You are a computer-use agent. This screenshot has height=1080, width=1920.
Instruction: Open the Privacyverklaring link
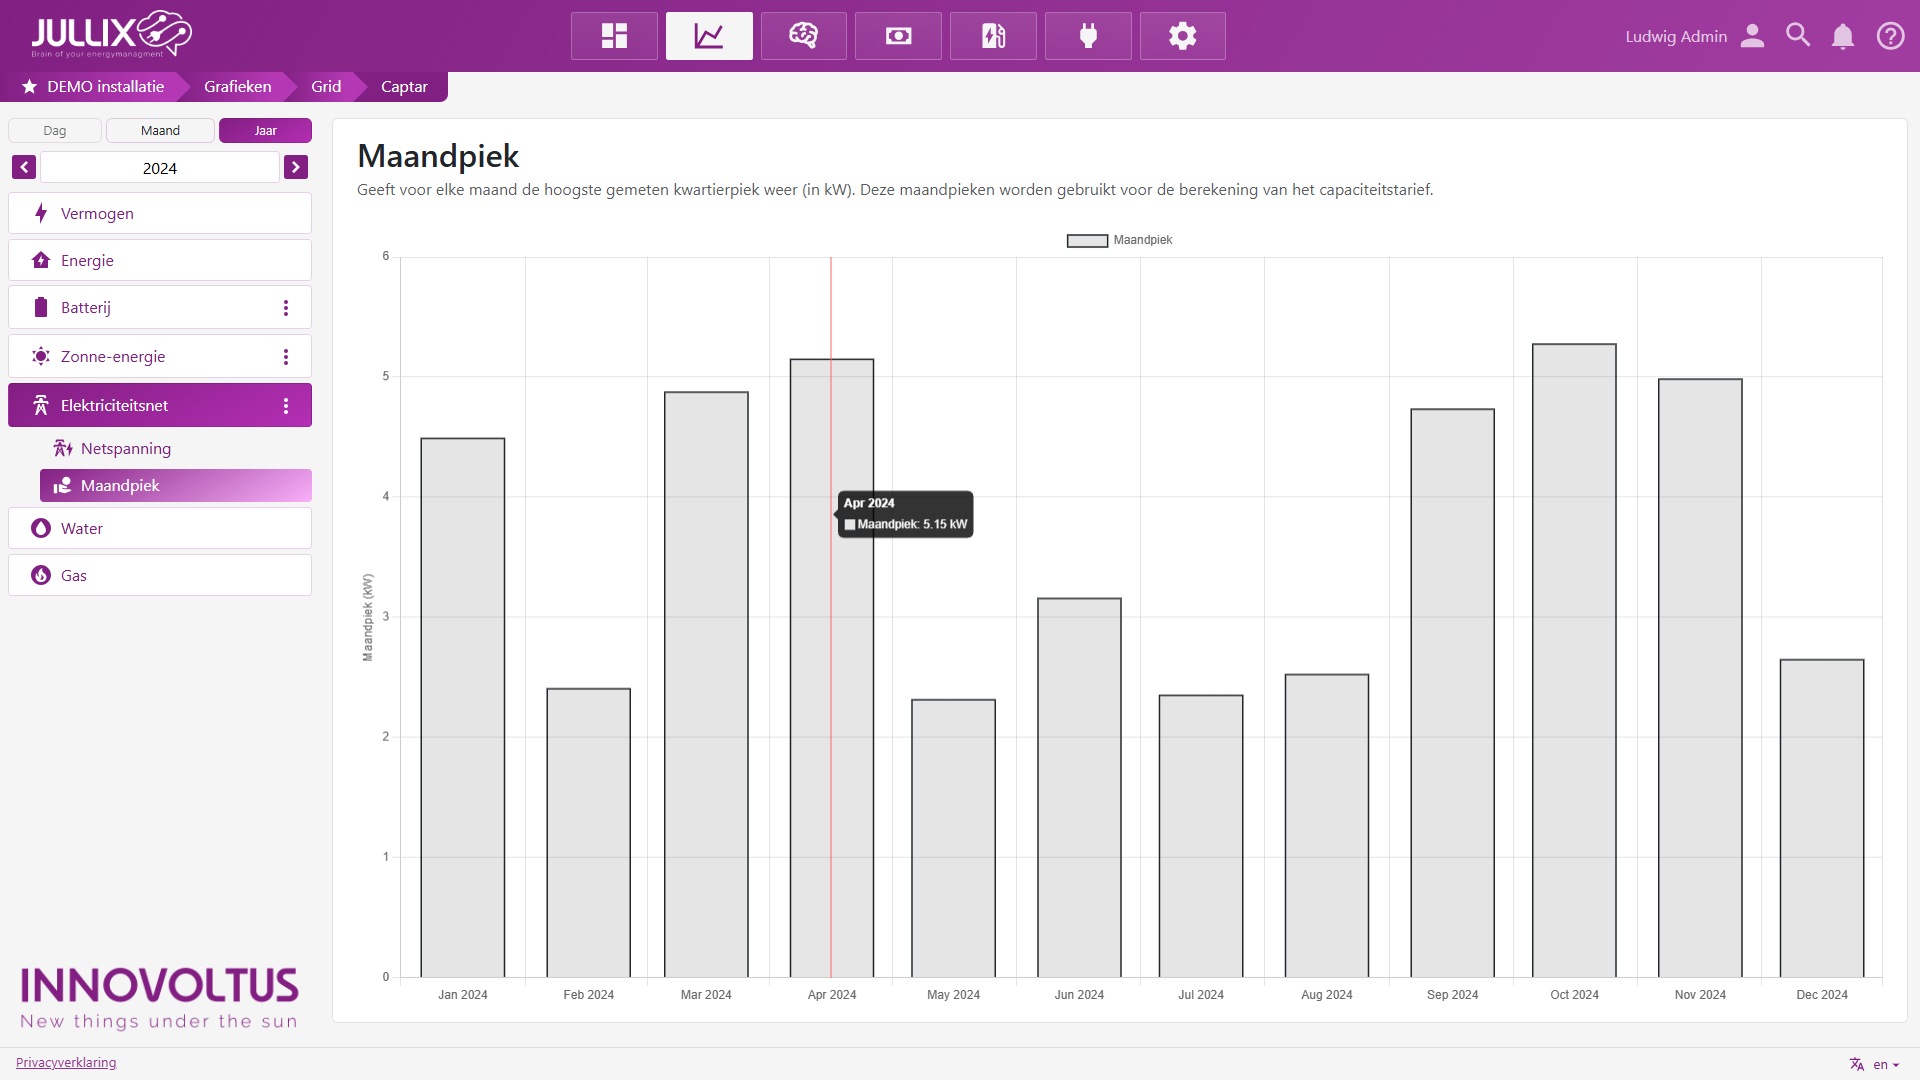(x=66, y=1062)
